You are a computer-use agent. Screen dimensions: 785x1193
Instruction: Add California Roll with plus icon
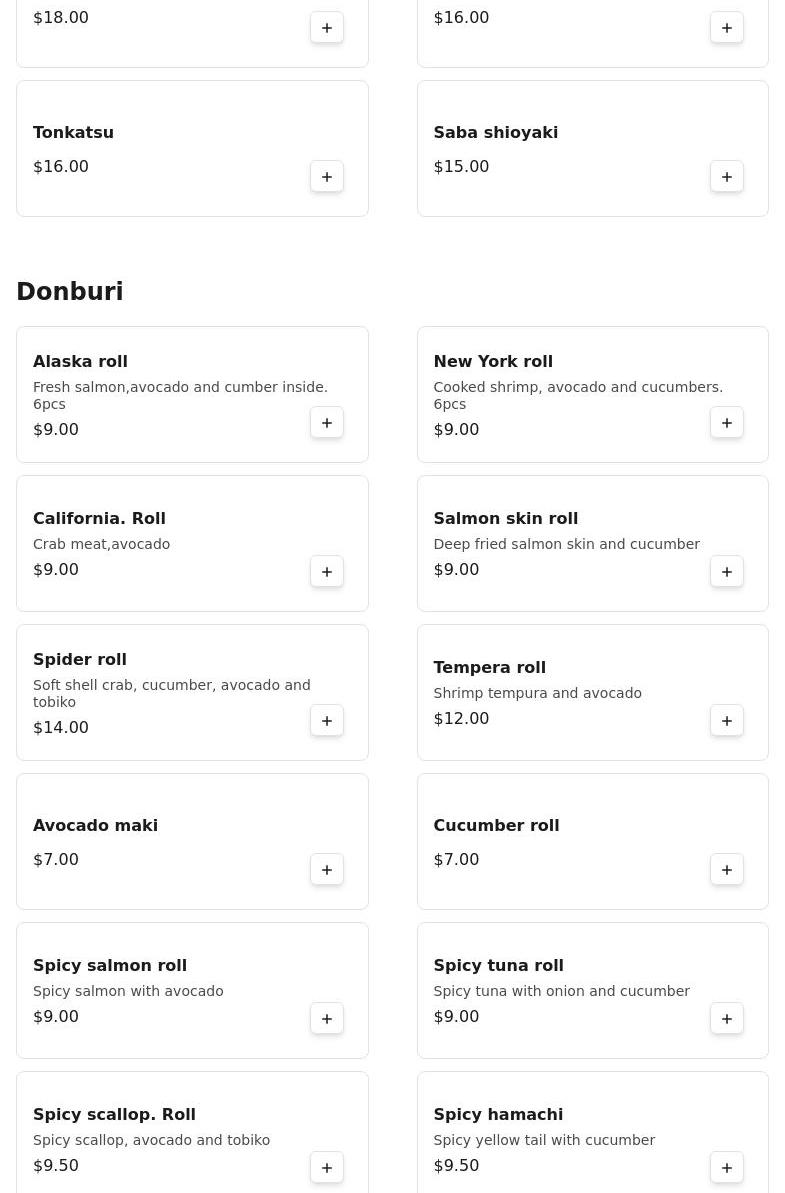pos(327,572)
